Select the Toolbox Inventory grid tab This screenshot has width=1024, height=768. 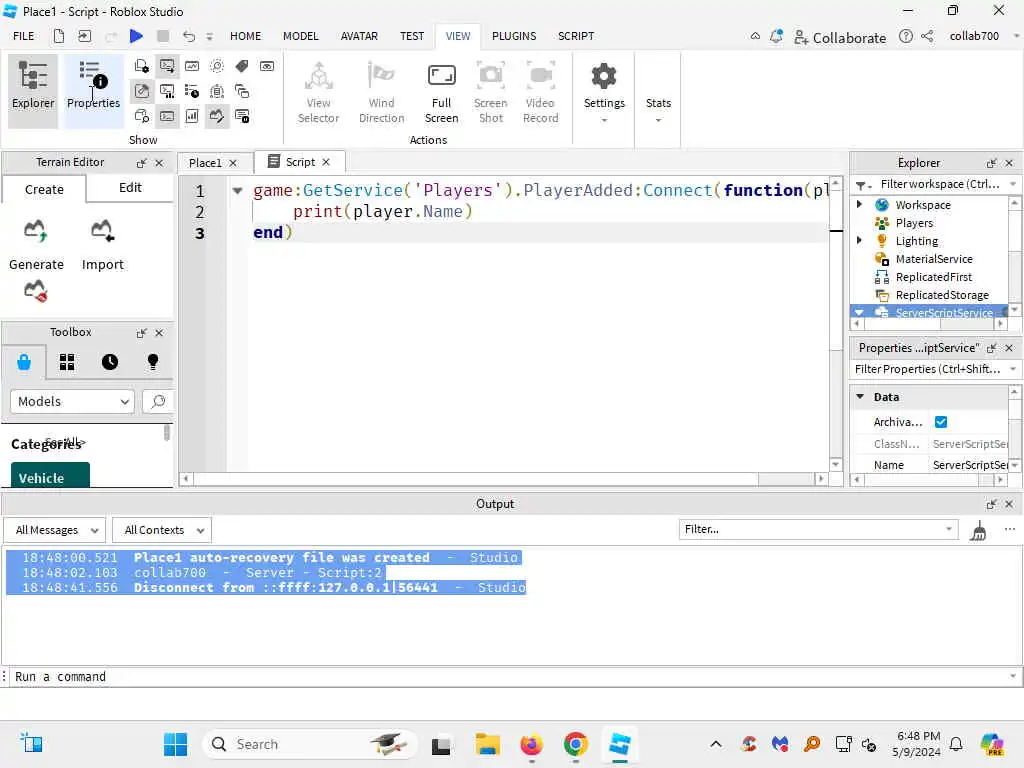[x=67, y=362]
